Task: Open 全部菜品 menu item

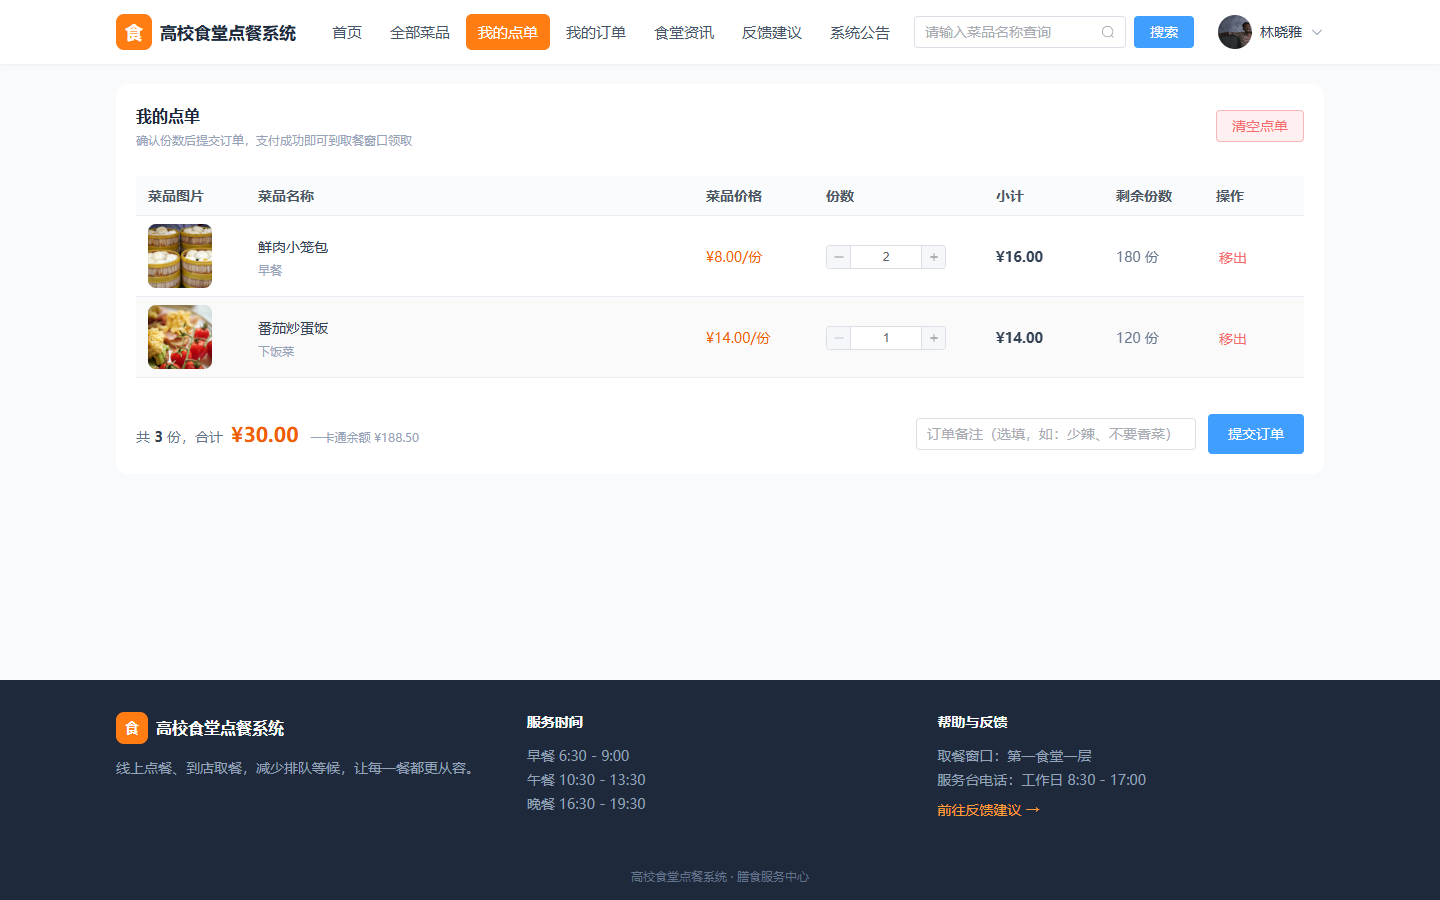Action: click(420, 32)
